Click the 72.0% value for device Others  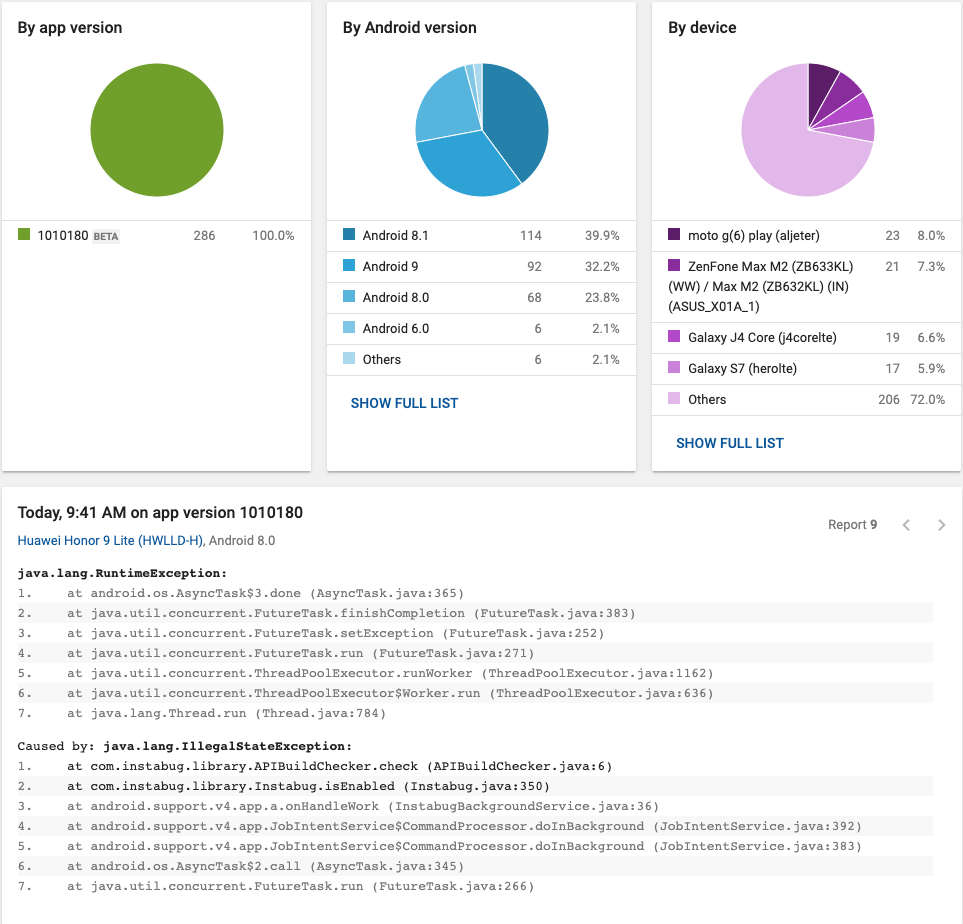[x=927, y=399]
